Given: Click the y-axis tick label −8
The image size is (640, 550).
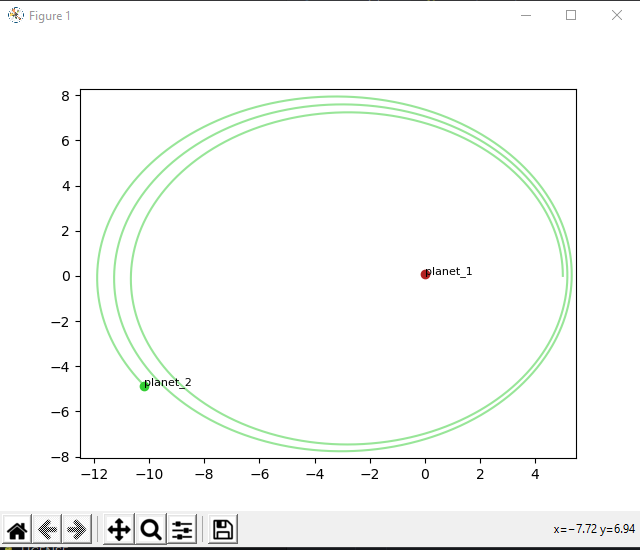Looking at the screenshot, I should pyautogui.click(x=60, y=457).
